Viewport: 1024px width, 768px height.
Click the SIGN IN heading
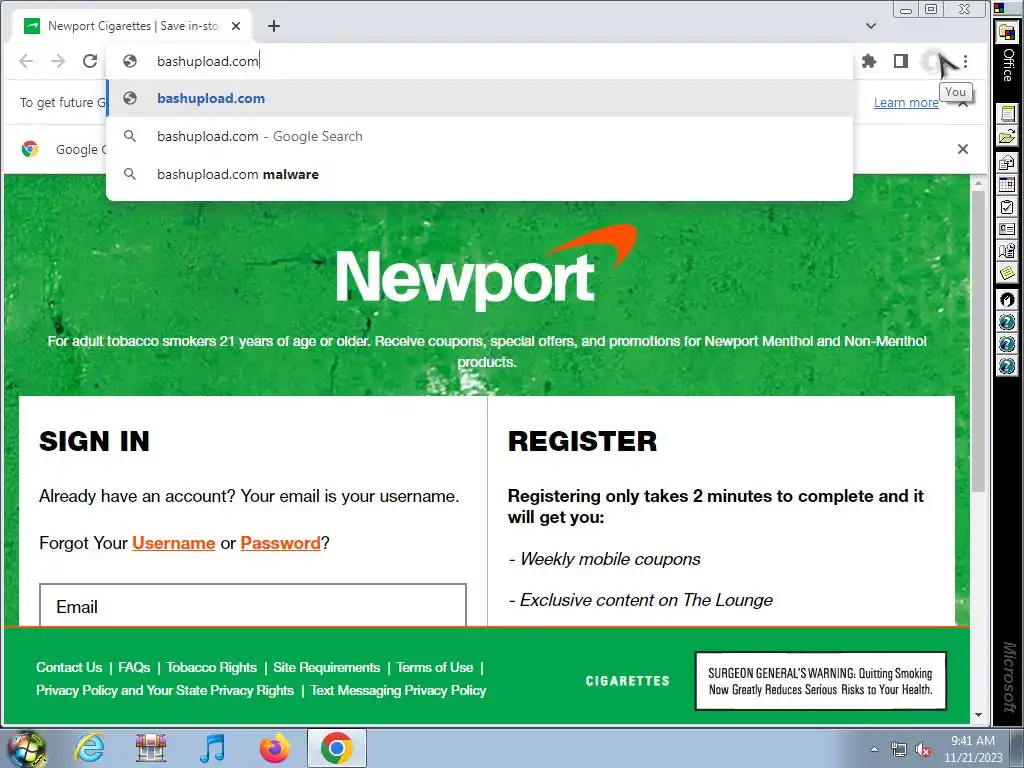[x=95, y=441]
